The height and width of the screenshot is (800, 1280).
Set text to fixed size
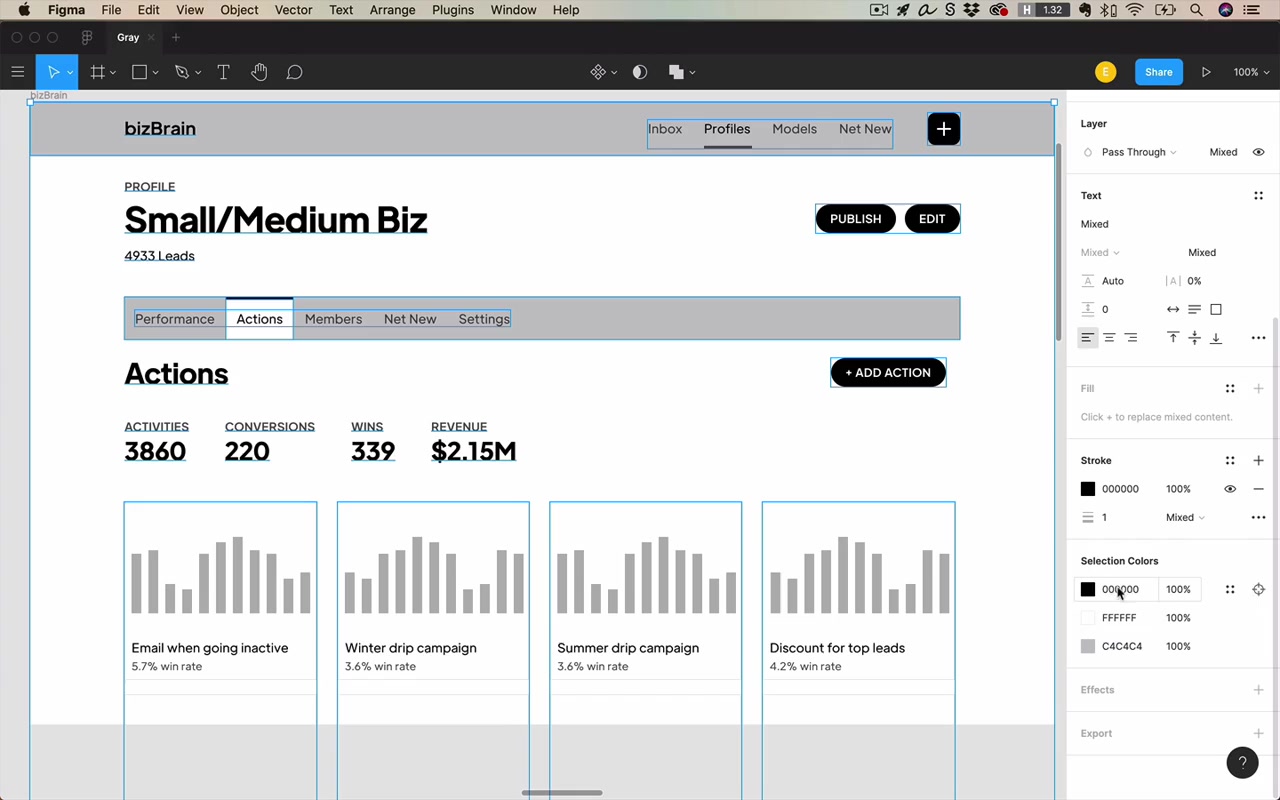[x=1216, y=309]
